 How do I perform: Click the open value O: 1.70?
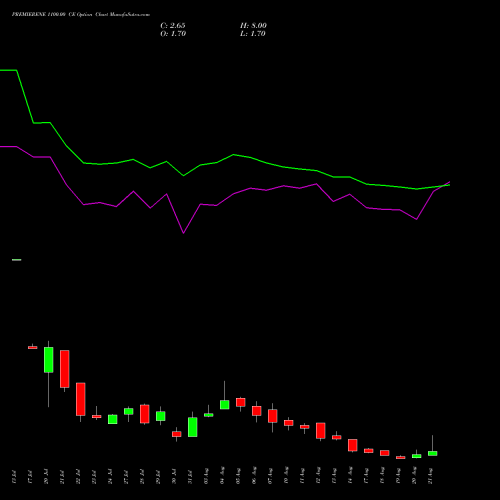[173, 34]
